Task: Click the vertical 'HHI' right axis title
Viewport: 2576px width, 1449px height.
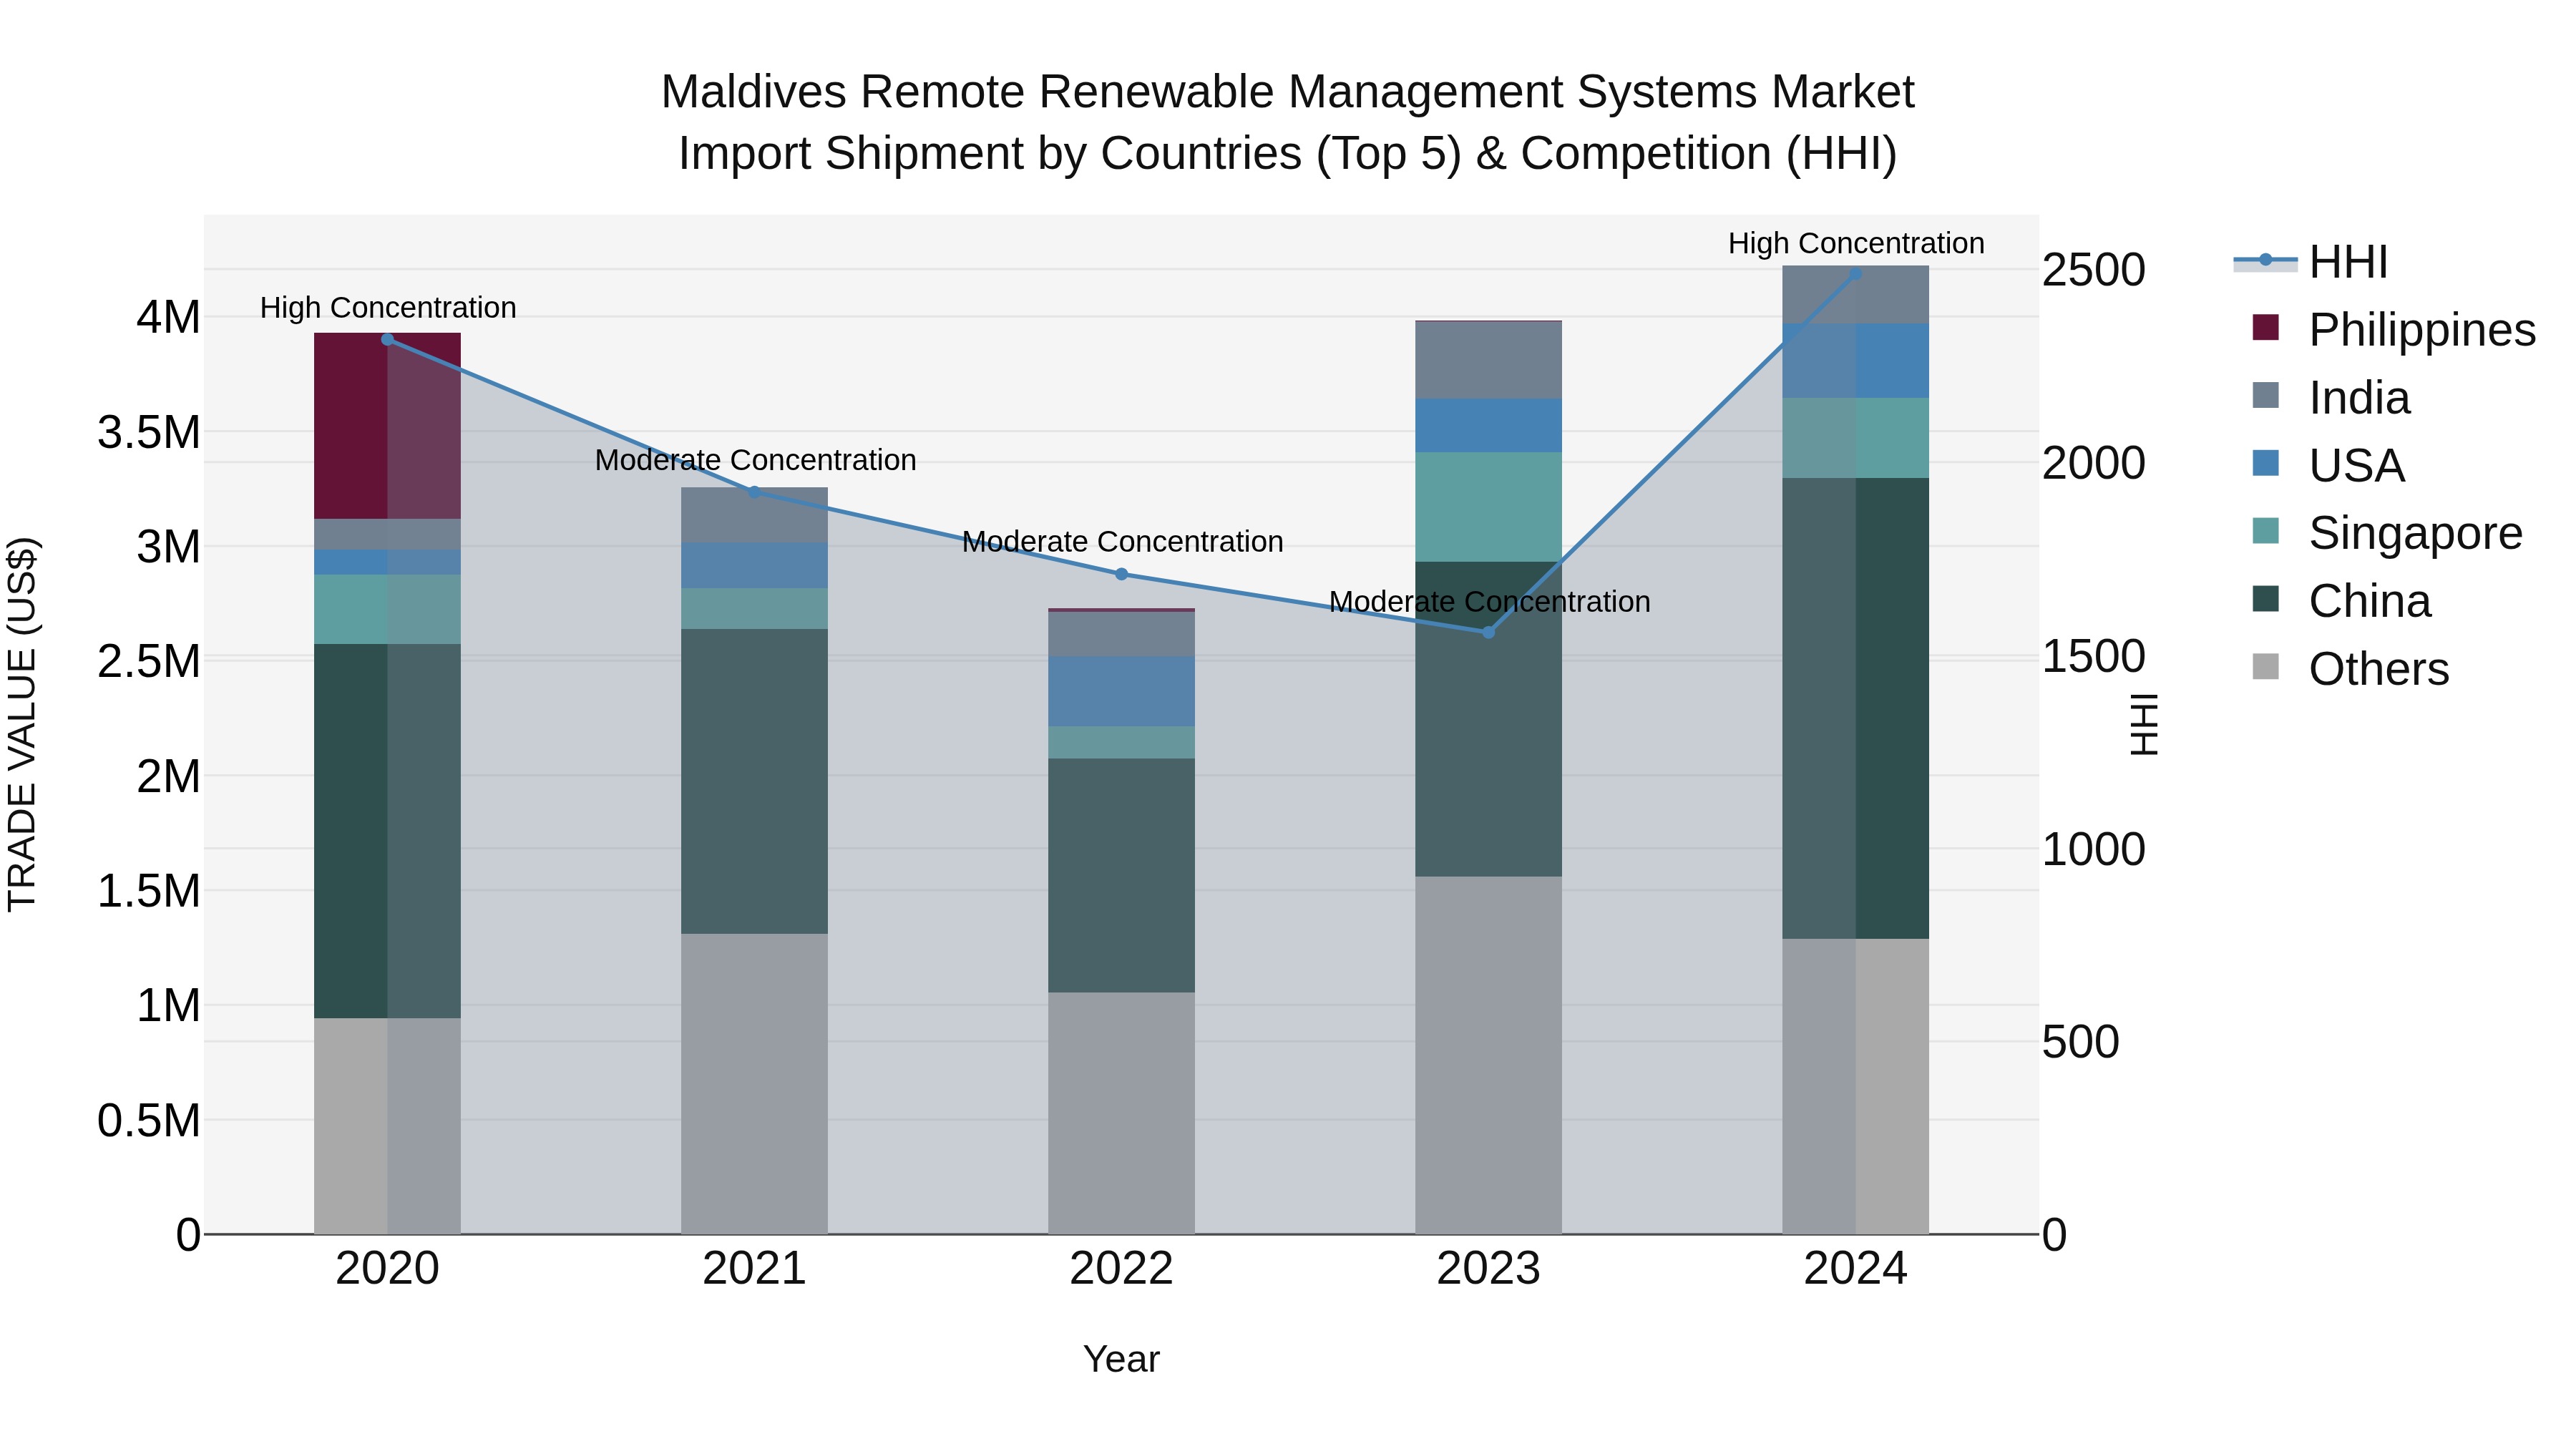Action: [2144, 724]
